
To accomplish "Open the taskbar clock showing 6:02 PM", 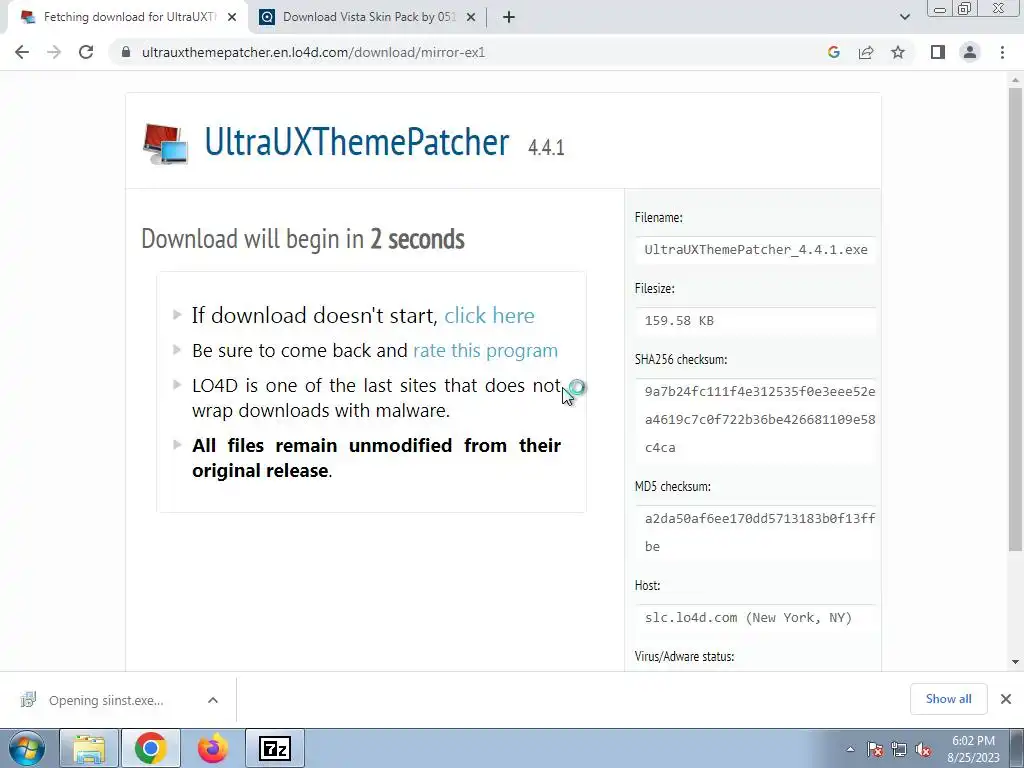I will 973,749.
